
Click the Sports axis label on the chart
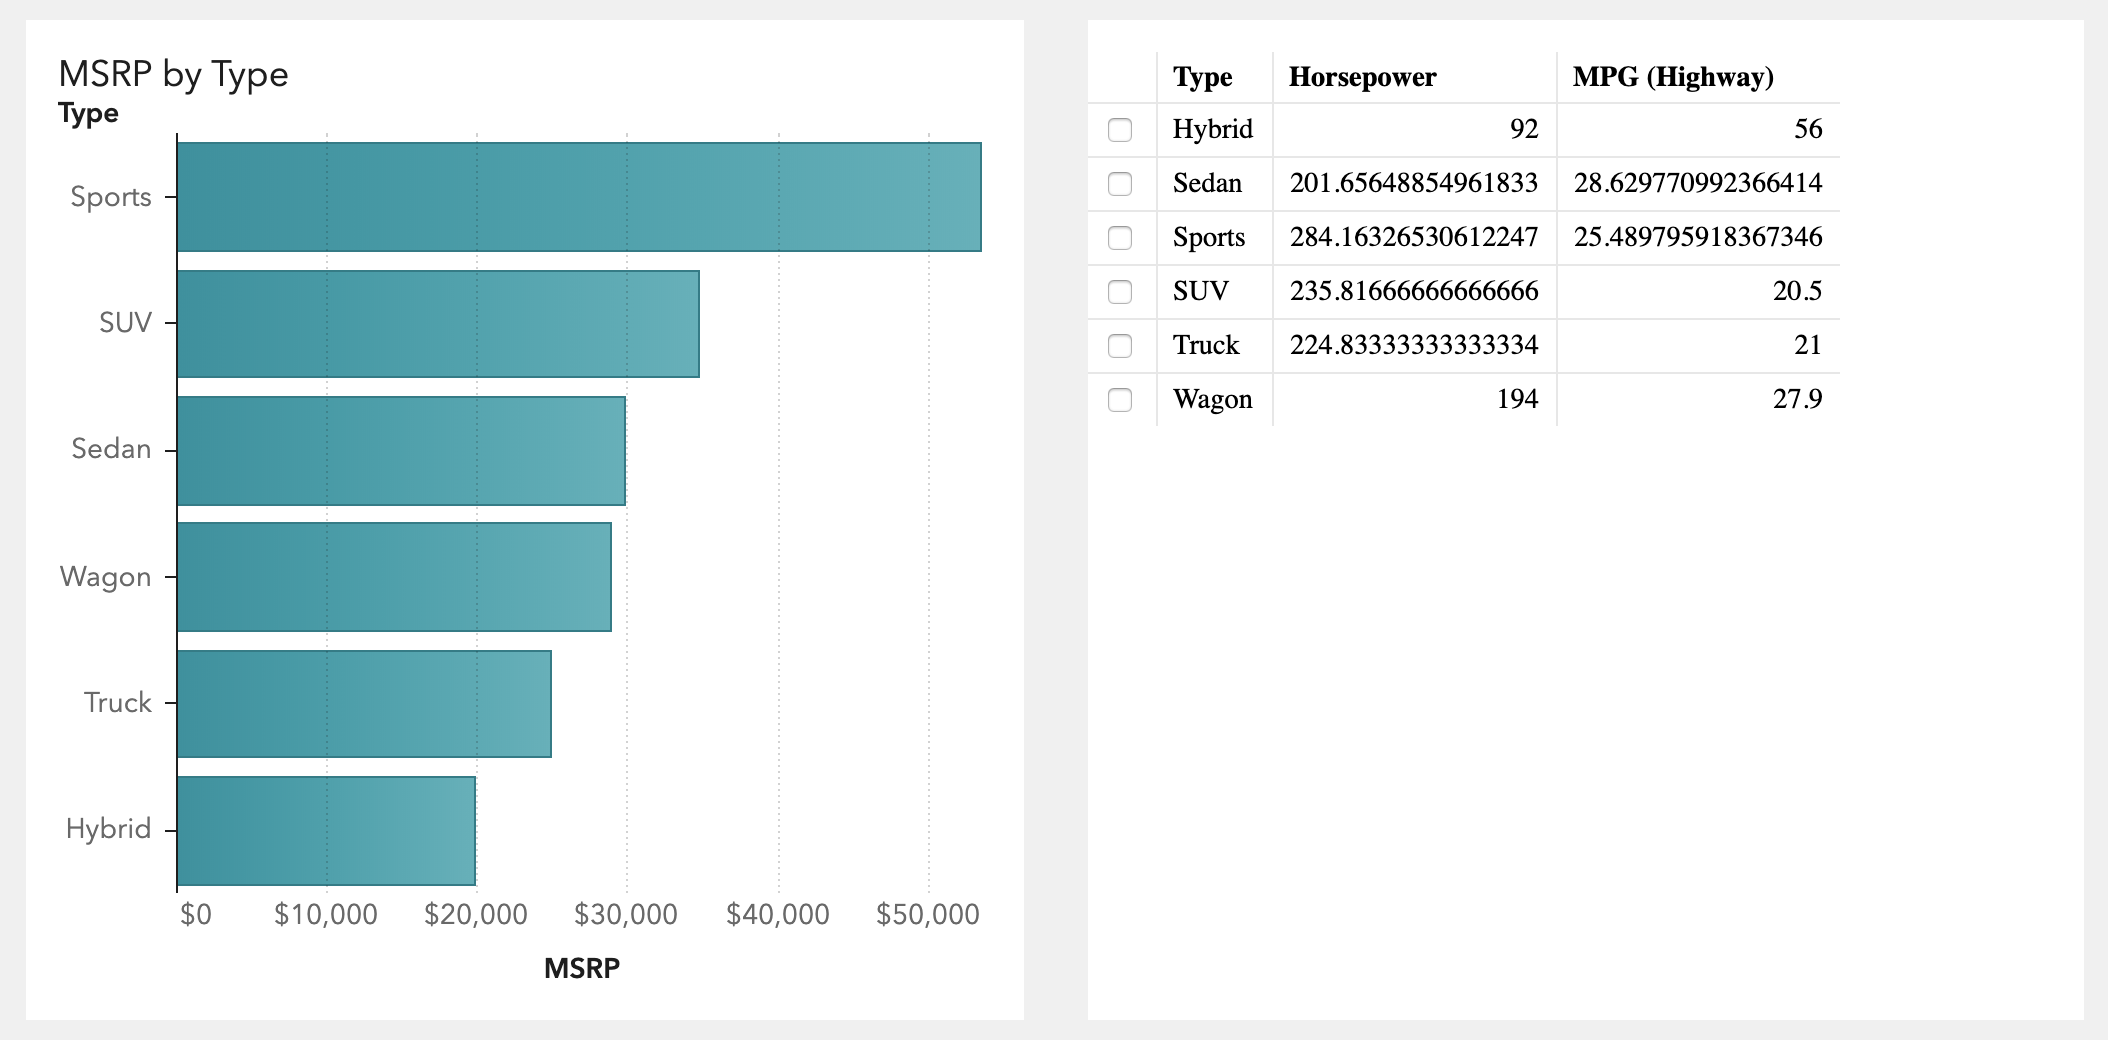point(111,196)
